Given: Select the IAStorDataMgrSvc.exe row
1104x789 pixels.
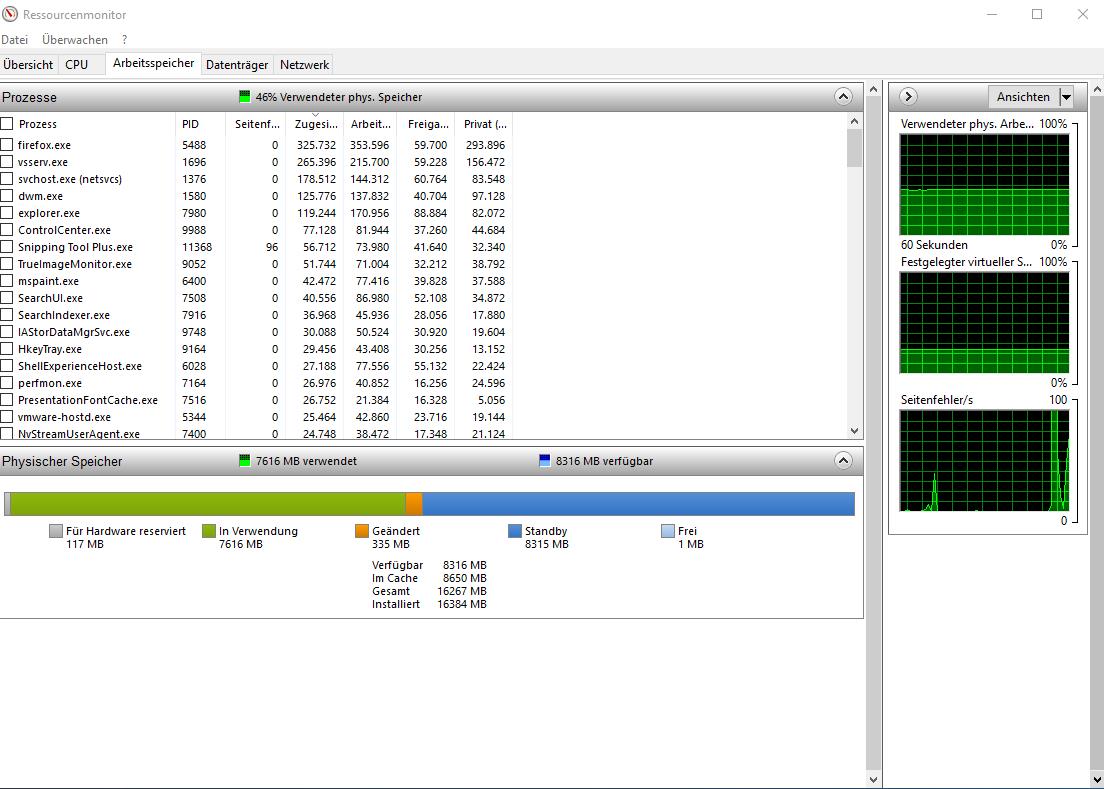Looking at the screenshot, I should [x=255, y=332].
